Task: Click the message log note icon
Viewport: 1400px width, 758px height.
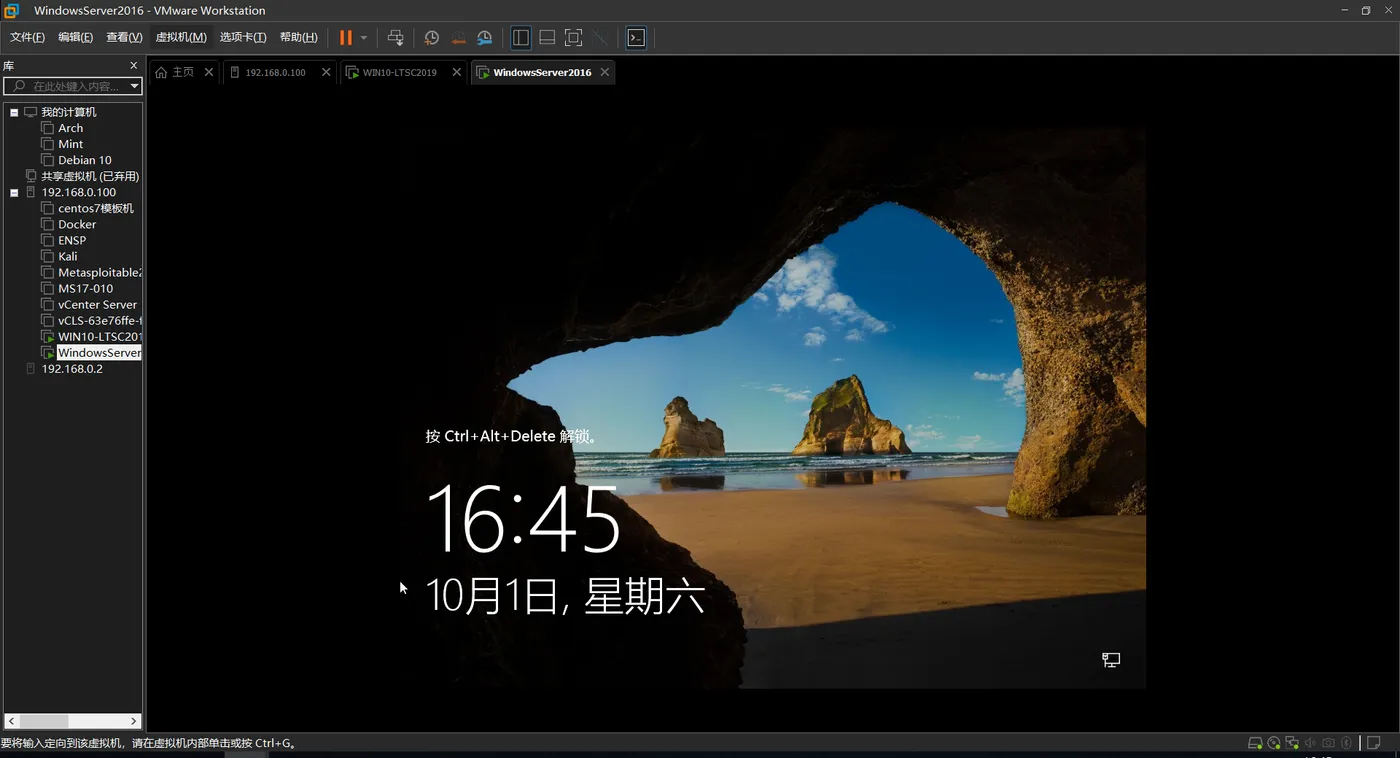Action: (1374, 743)
